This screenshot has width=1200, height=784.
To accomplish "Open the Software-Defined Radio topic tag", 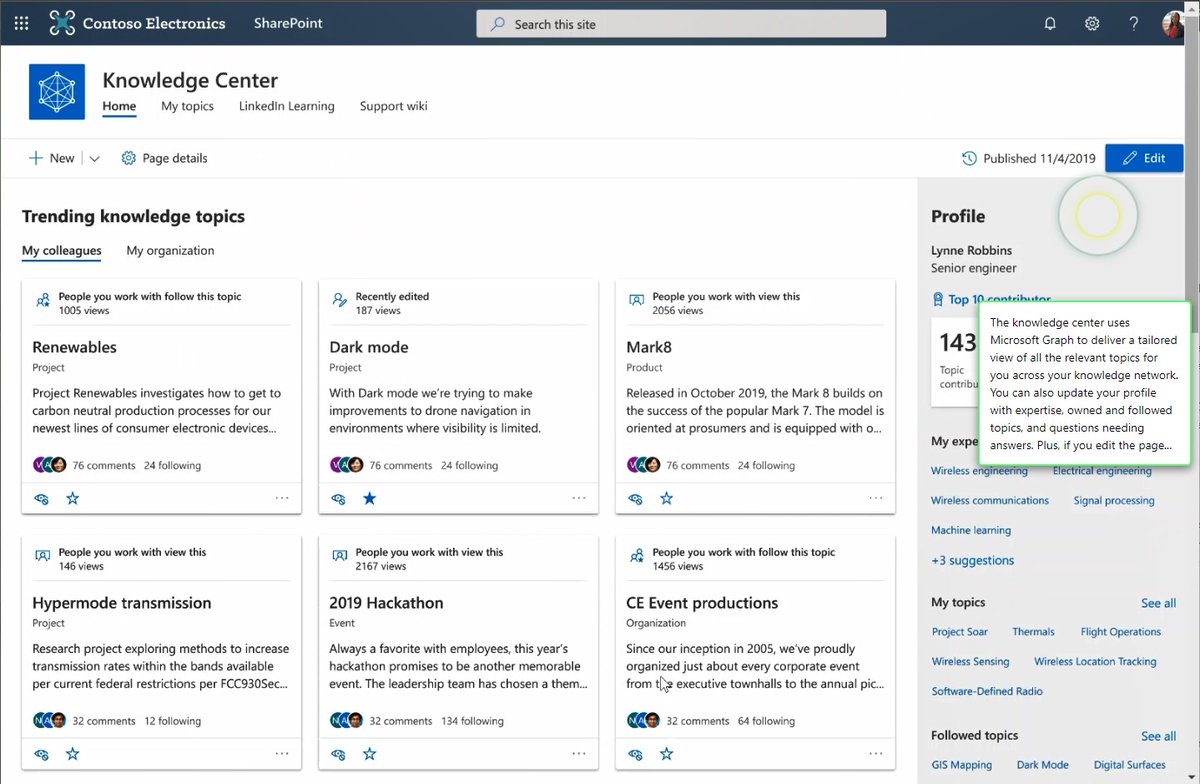I will (987, 691).
